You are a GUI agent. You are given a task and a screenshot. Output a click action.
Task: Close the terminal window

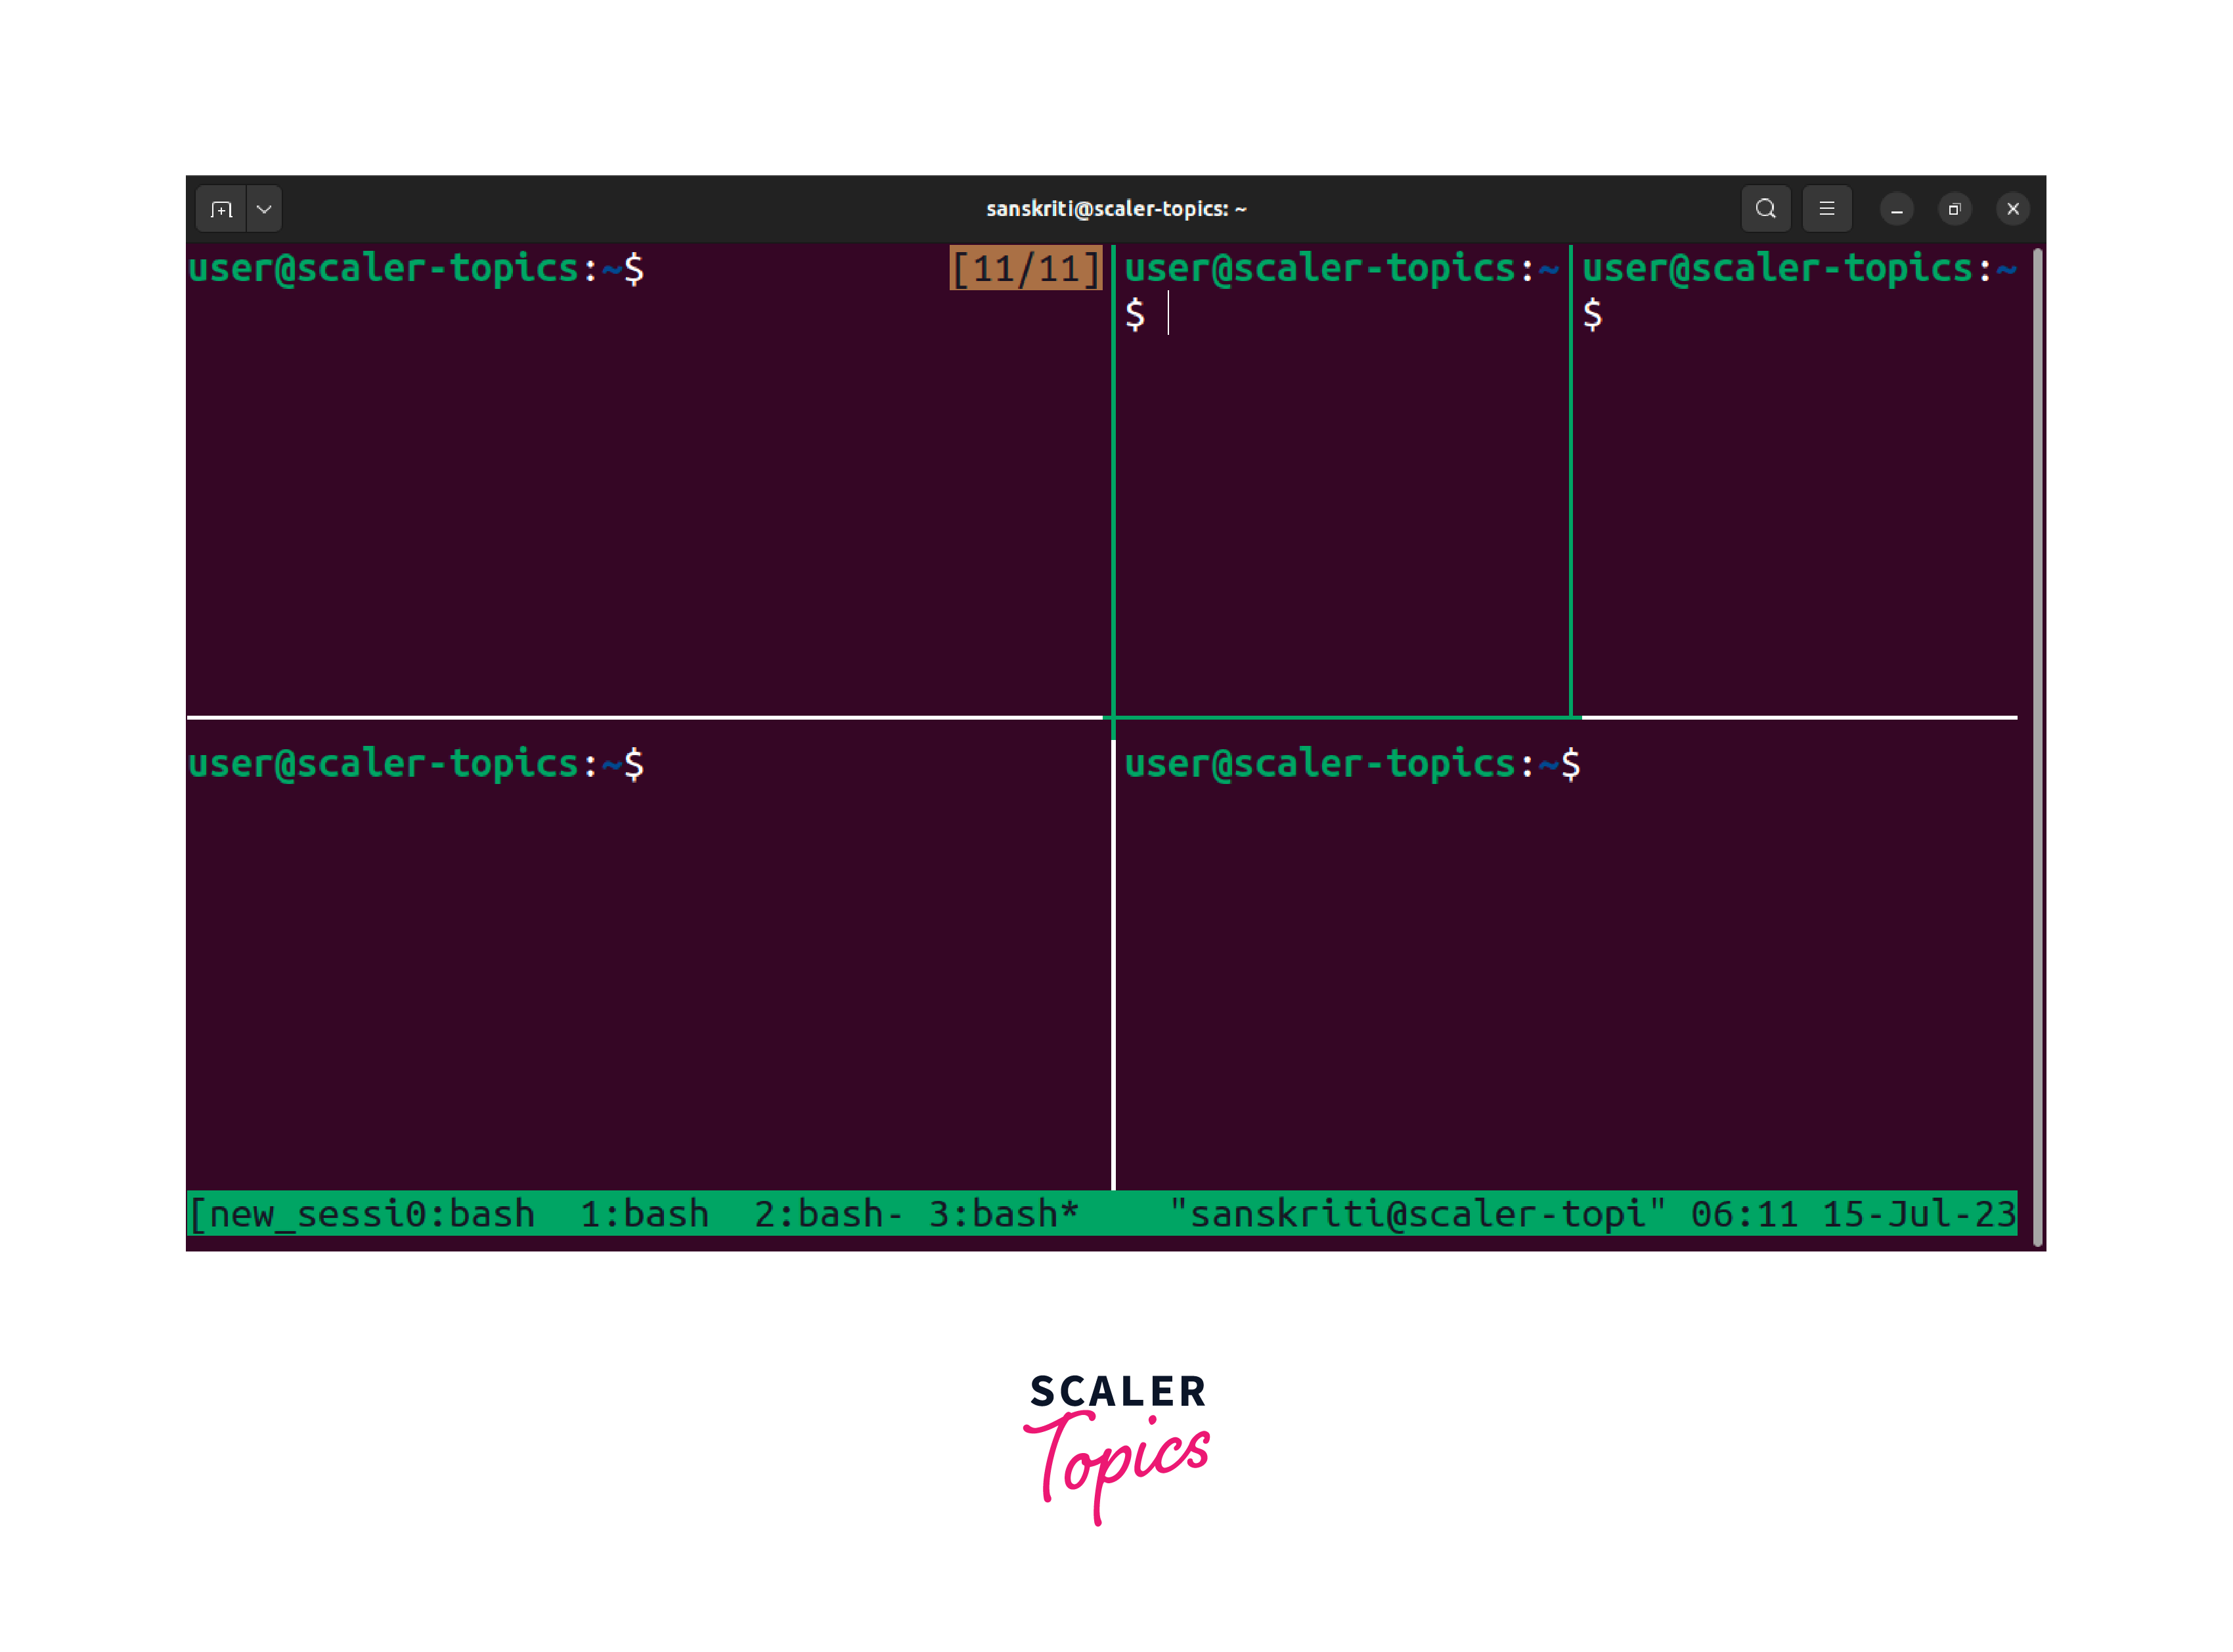tap(2012, 209)
